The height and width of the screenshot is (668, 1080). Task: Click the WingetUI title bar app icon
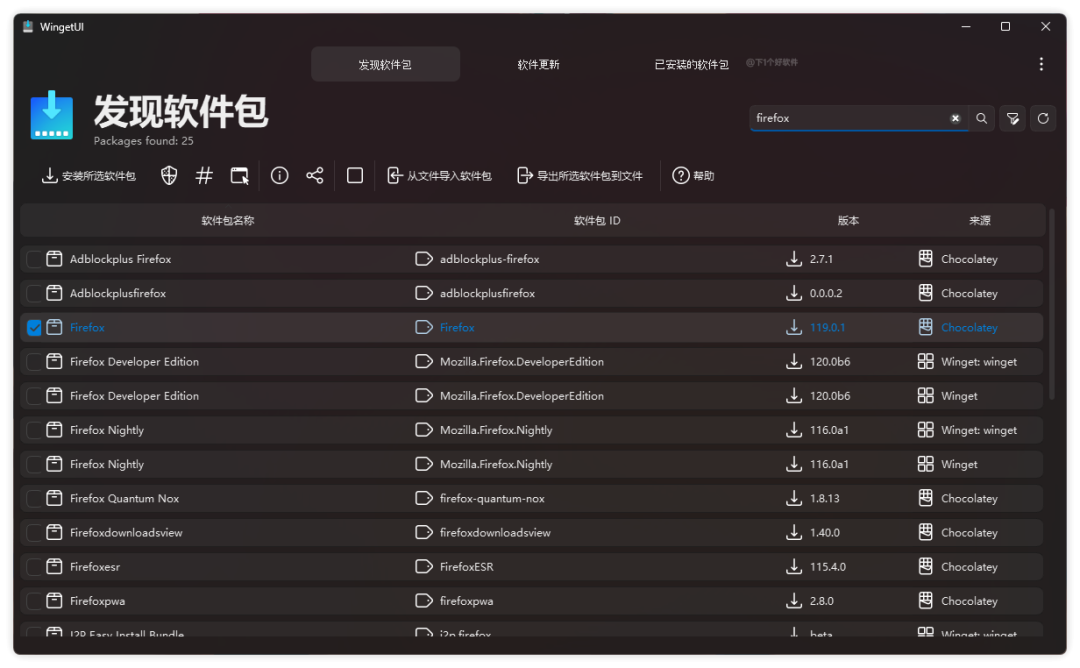tap(28, 27)
